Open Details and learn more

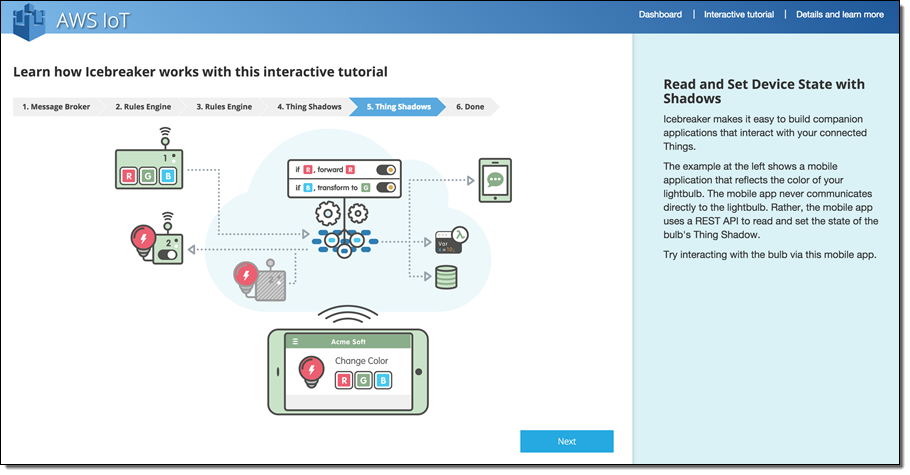click(839, 15)
